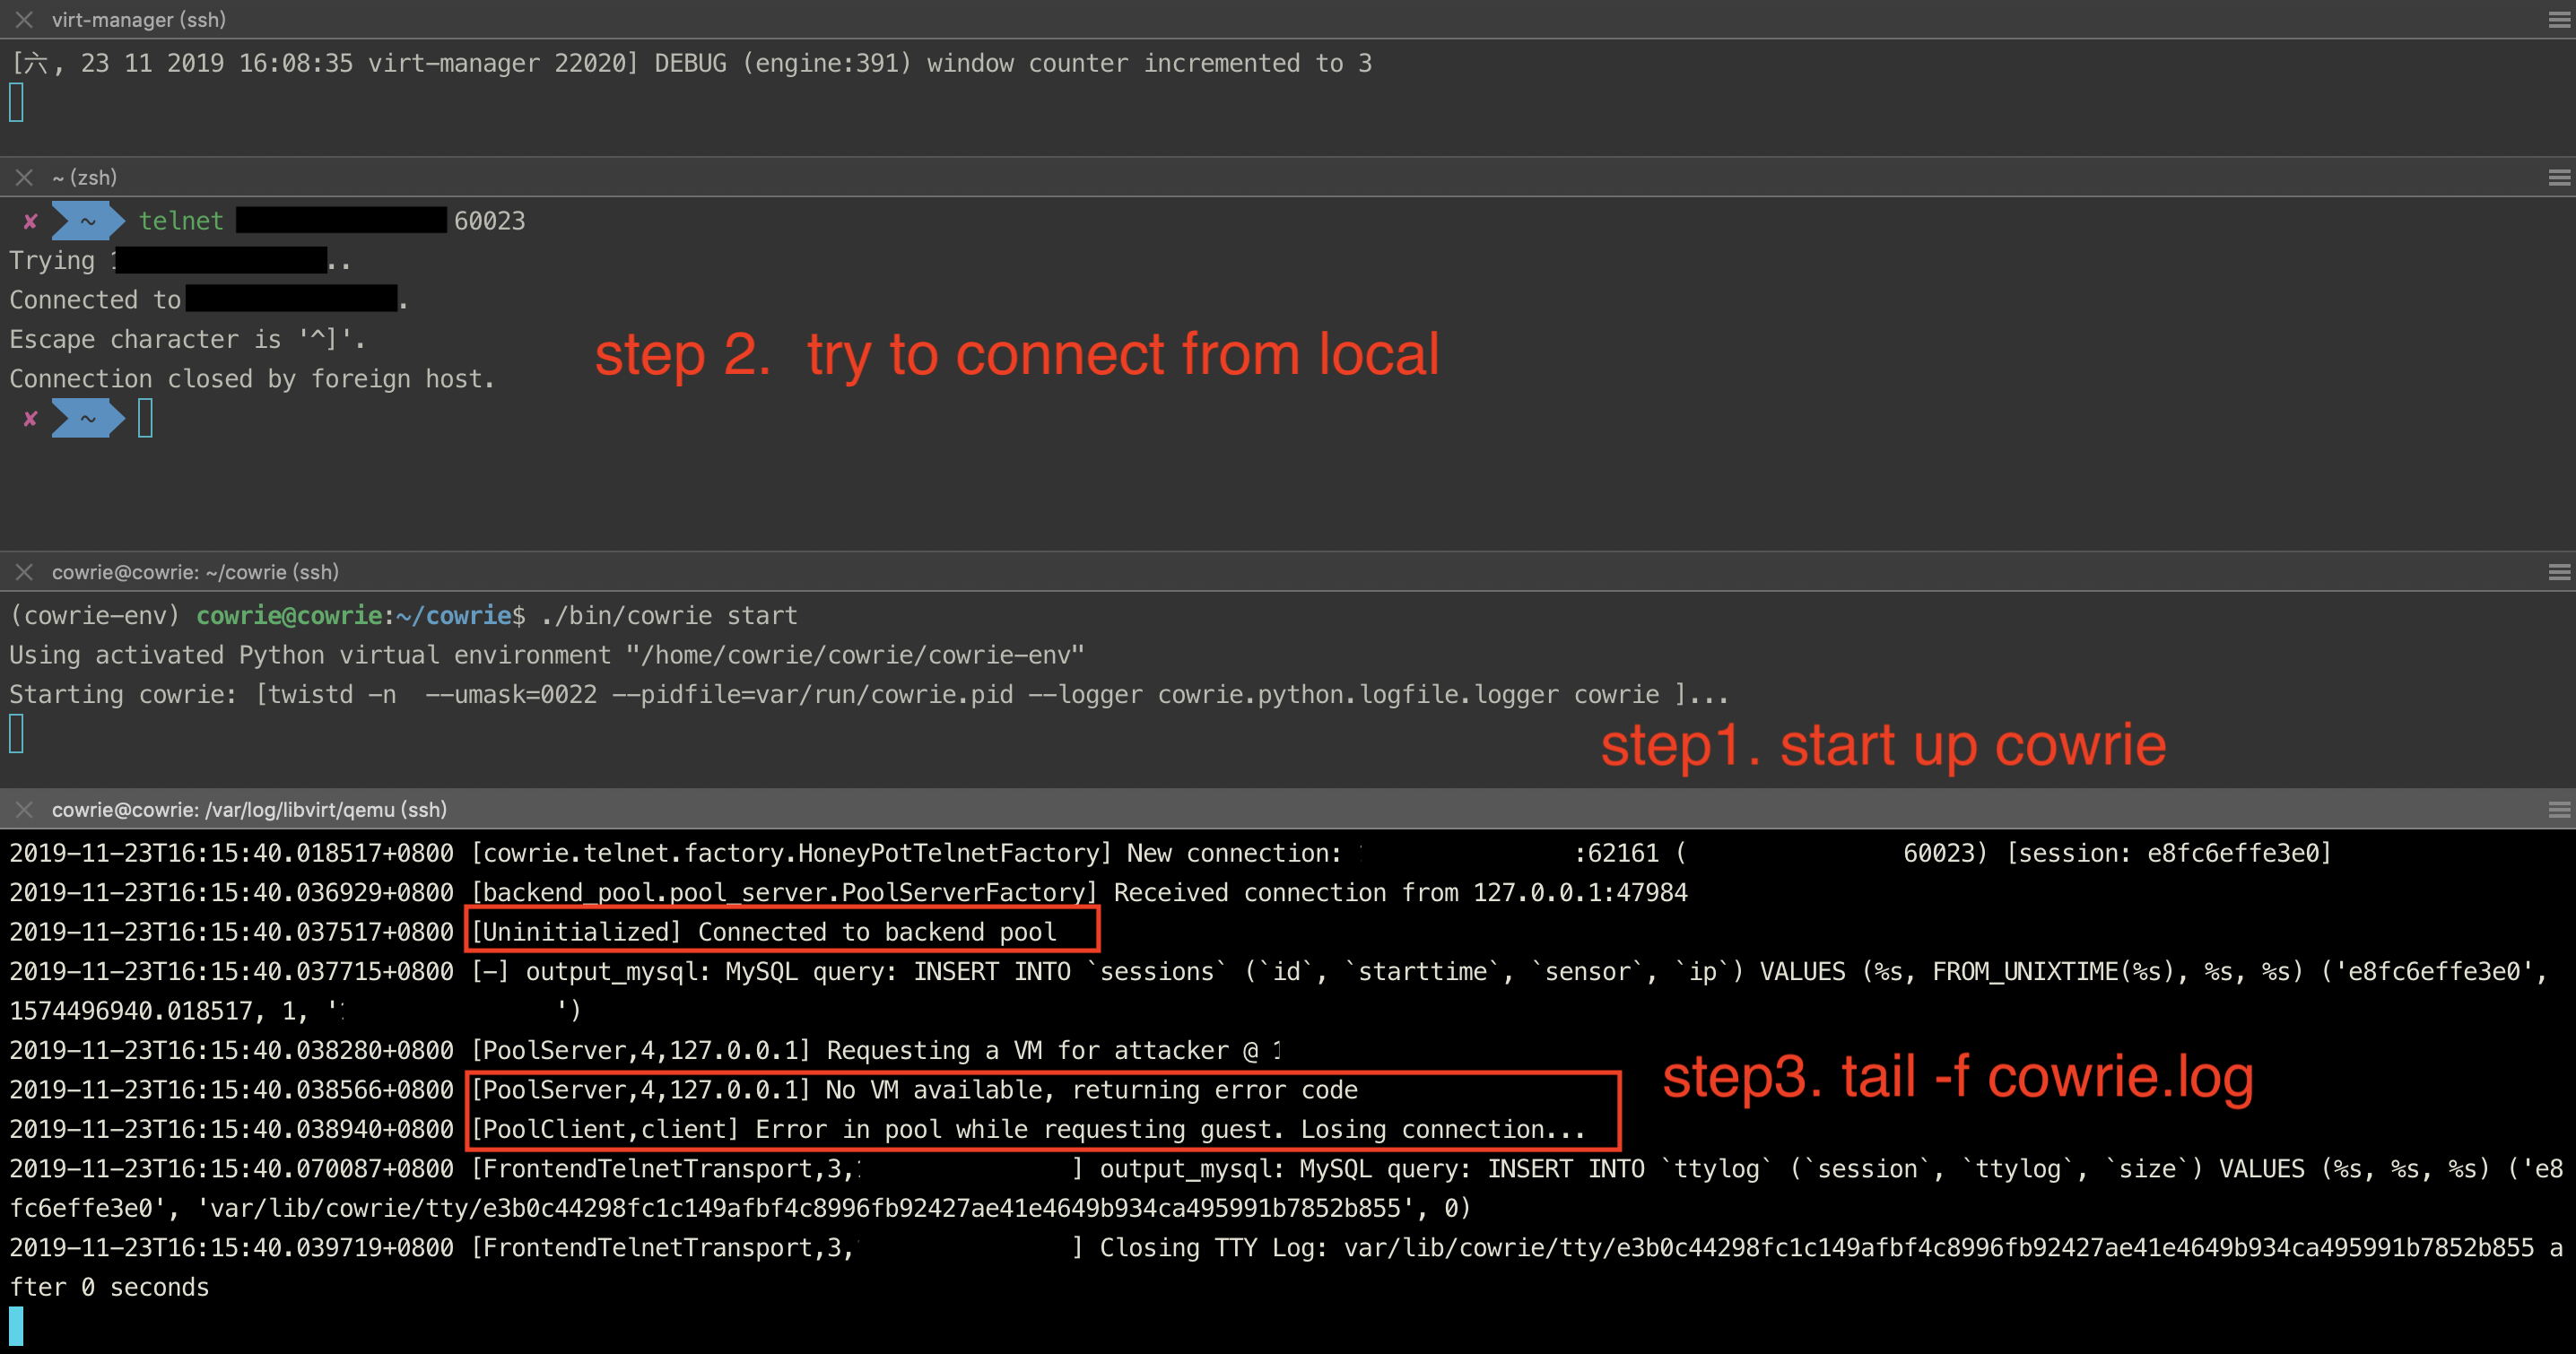Click the pink x exit-status indicator beside telnet command

tap(30, 221)
